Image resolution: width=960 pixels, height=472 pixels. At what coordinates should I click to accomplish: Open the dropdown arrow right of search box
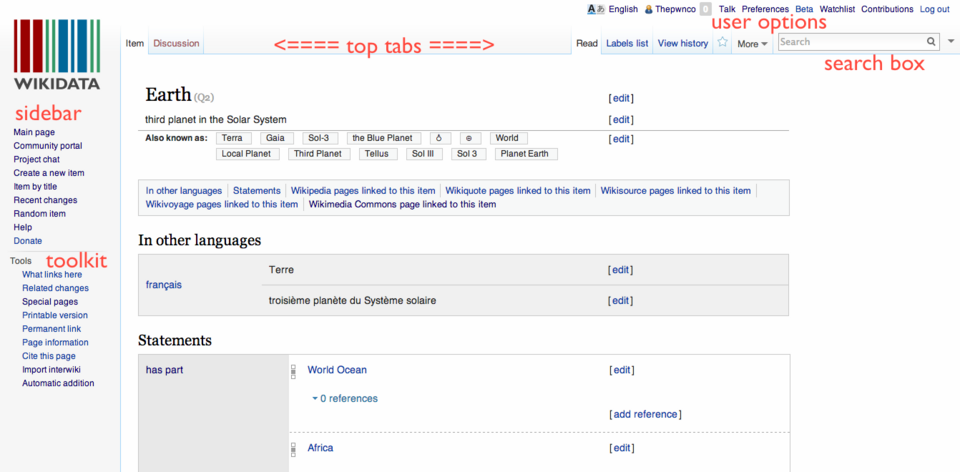coord(950,42)
